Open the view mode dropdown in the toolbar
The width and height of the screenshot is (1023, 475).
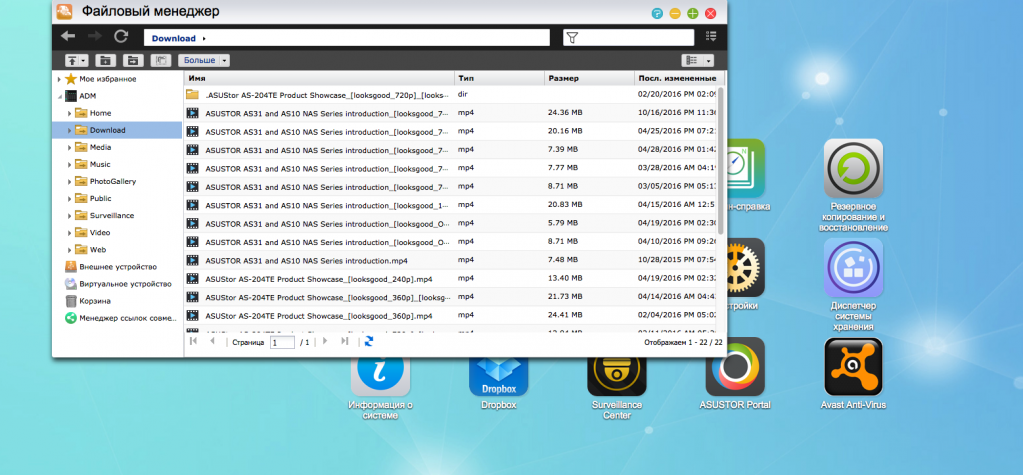point(696,60)
